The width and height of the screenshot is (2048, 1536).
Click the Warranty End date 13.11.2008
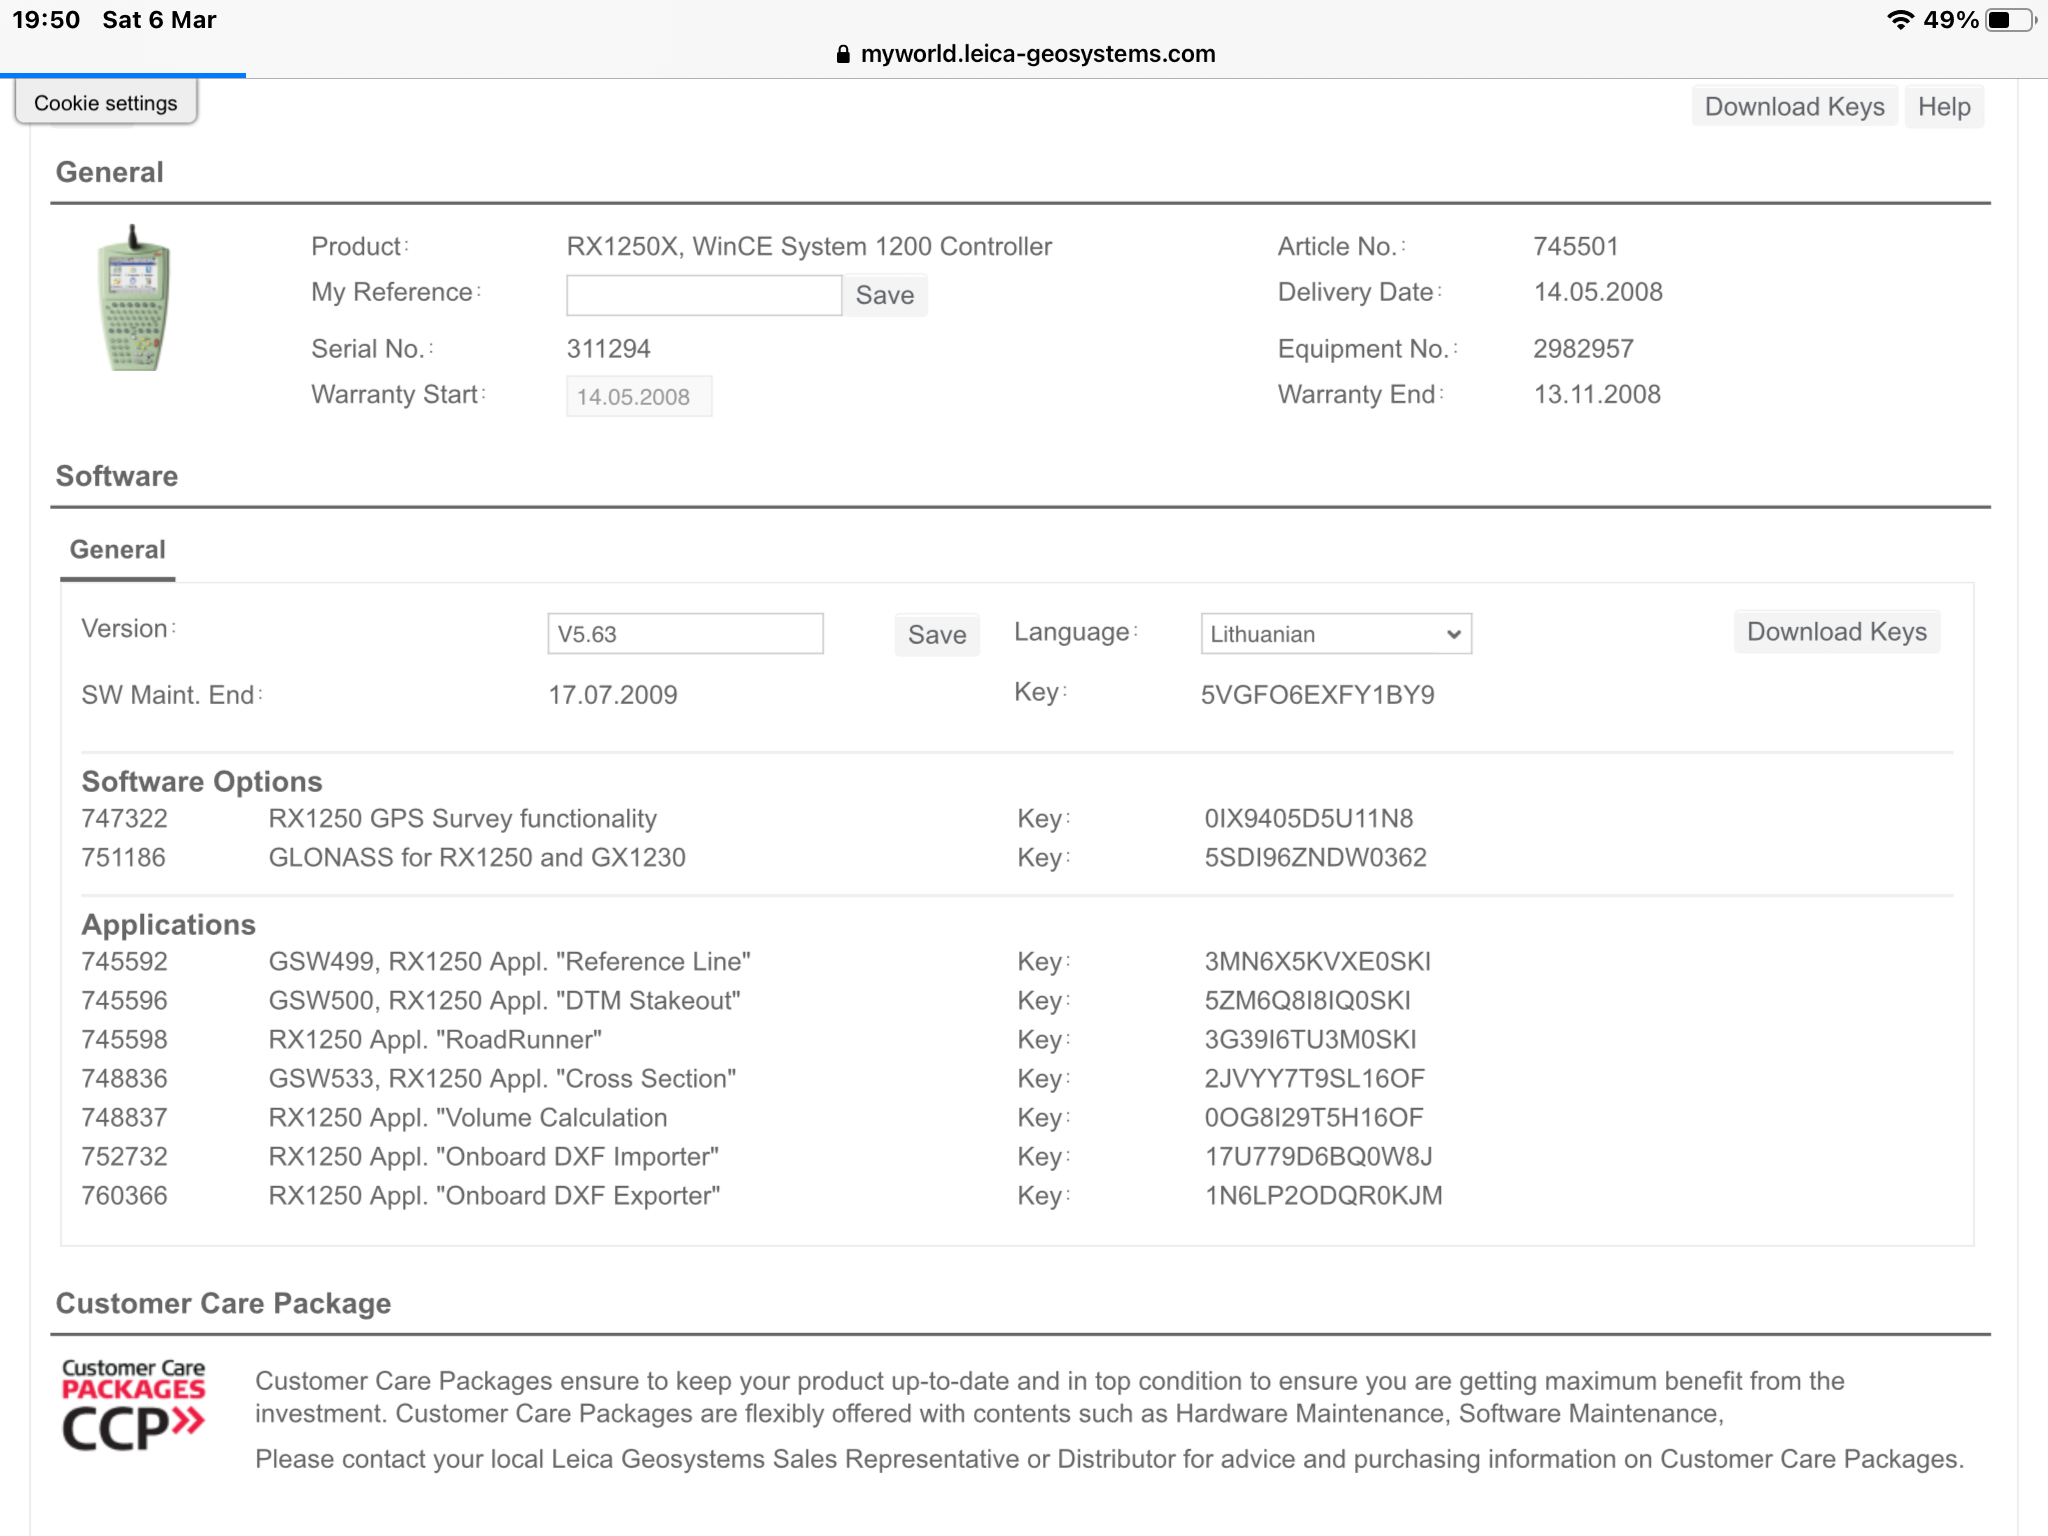(x=1597, y=395)
